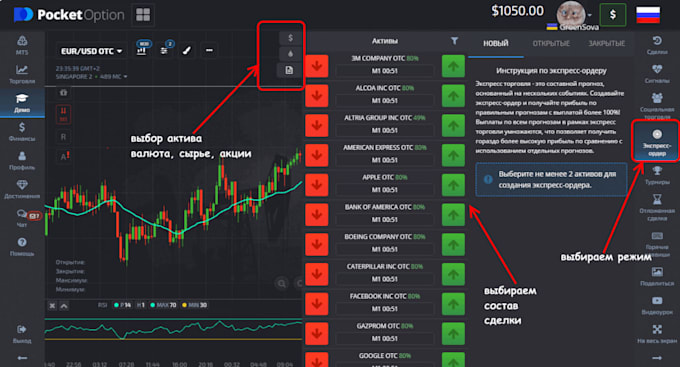Open the Достижения diamond icon

click(x=22, y=189)
